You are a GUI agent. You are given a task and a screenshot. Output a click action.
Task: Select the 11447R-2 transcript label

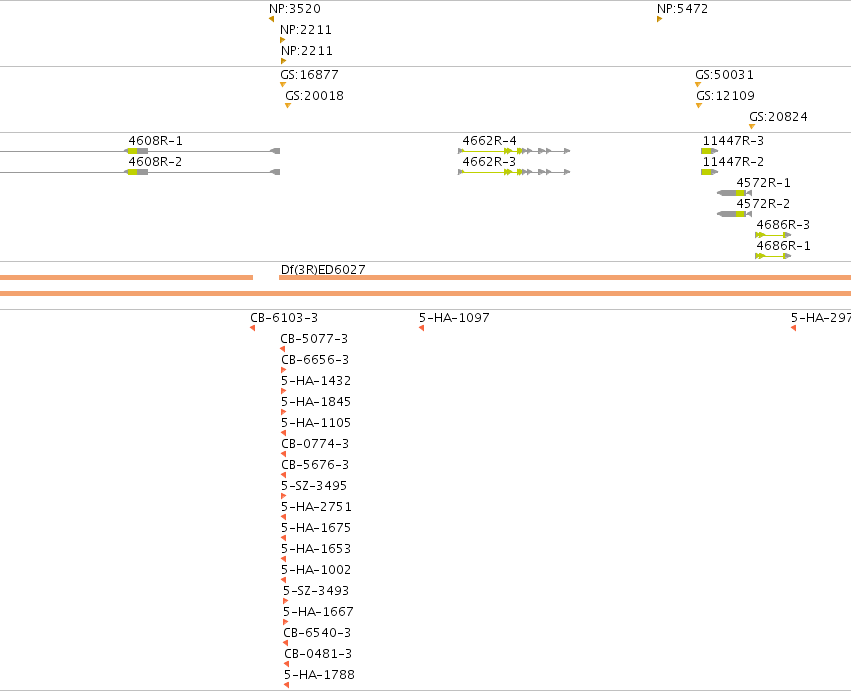733,162
